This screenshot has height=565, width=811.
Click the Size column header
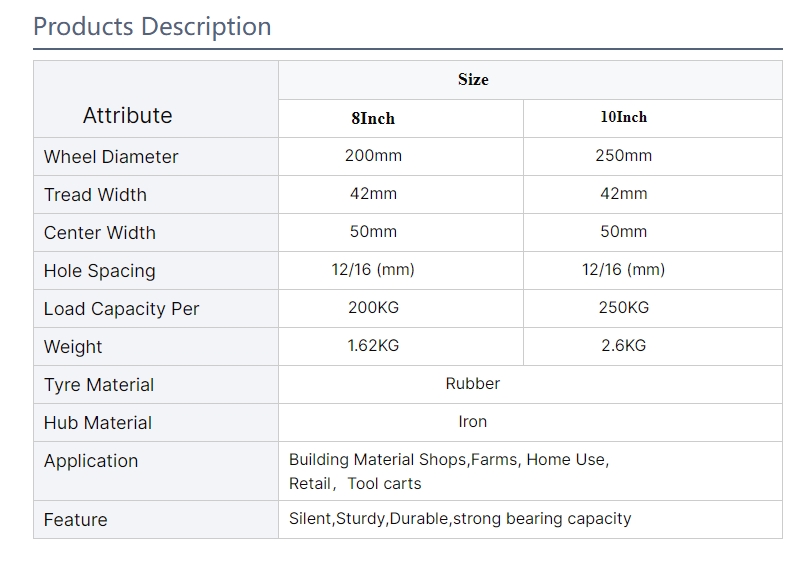pyautogui.click(x=473, y=80)
